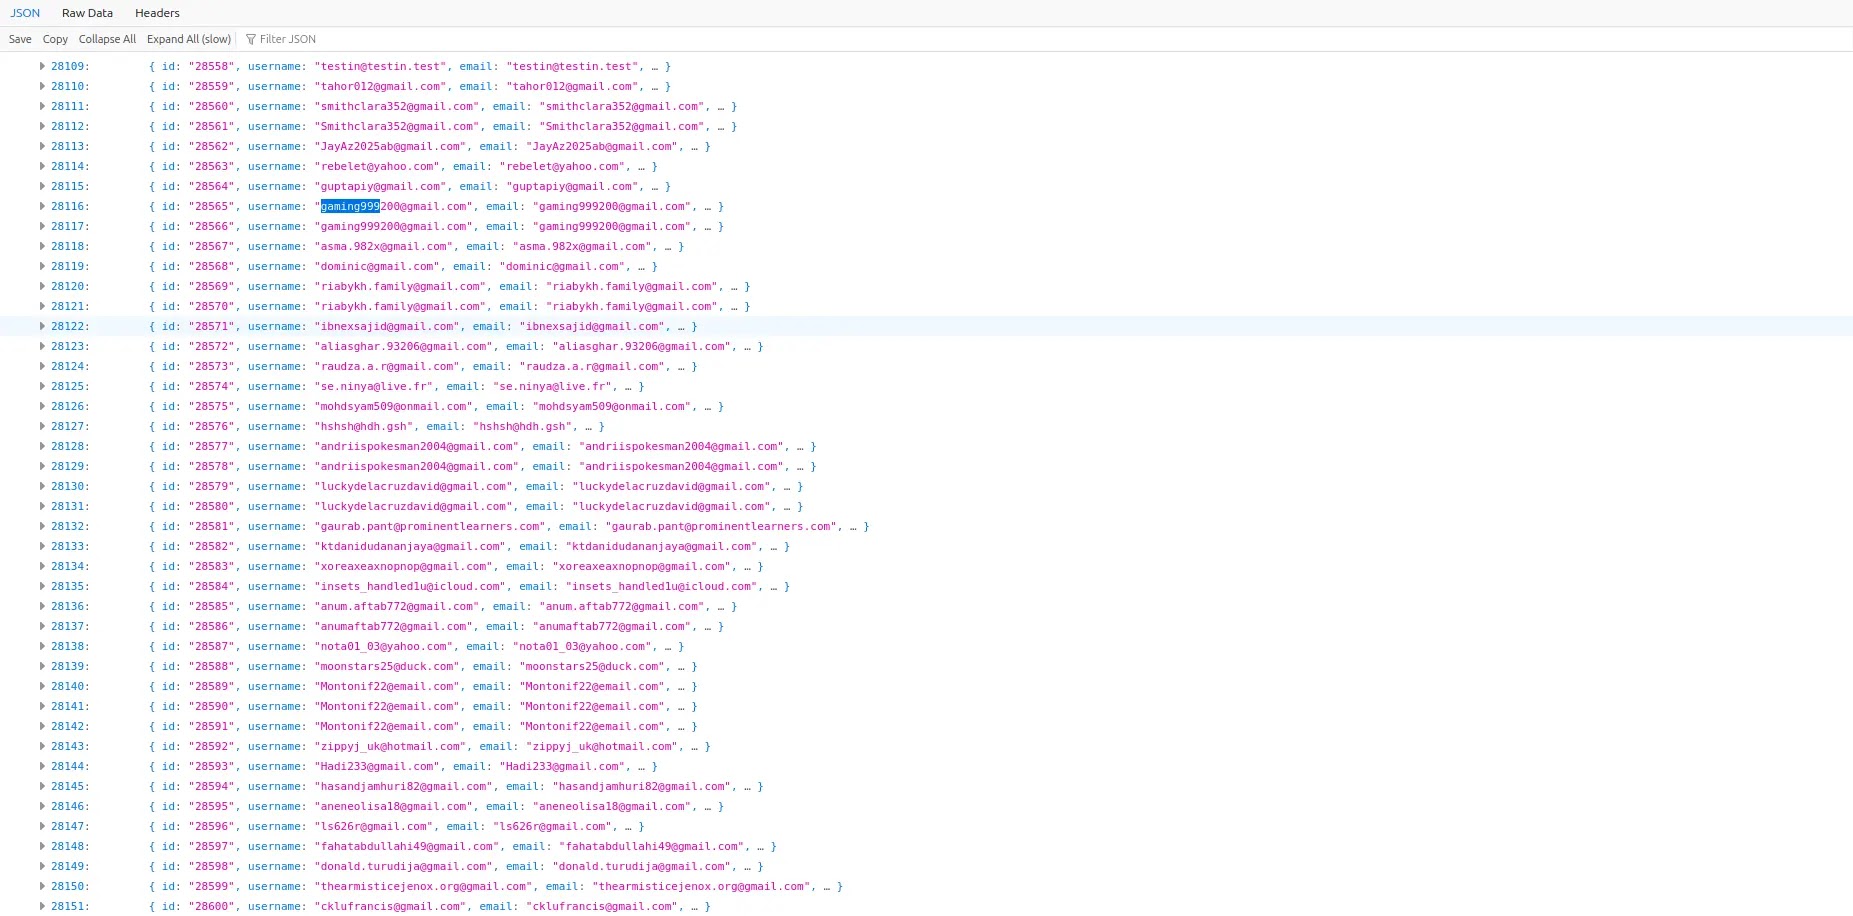Expand entry 28119 for dominic@gmail.com
Screen dimensions: 1853x916
[41, 266]
